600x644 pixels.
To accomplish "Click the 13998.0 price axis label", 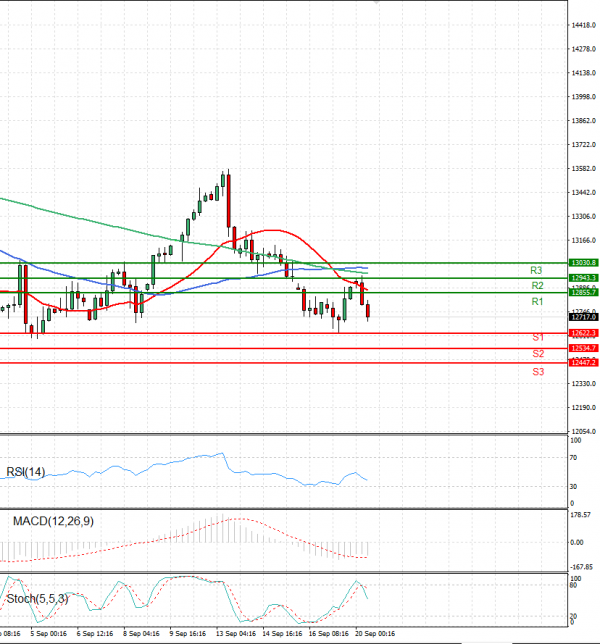I will (584, 97).
